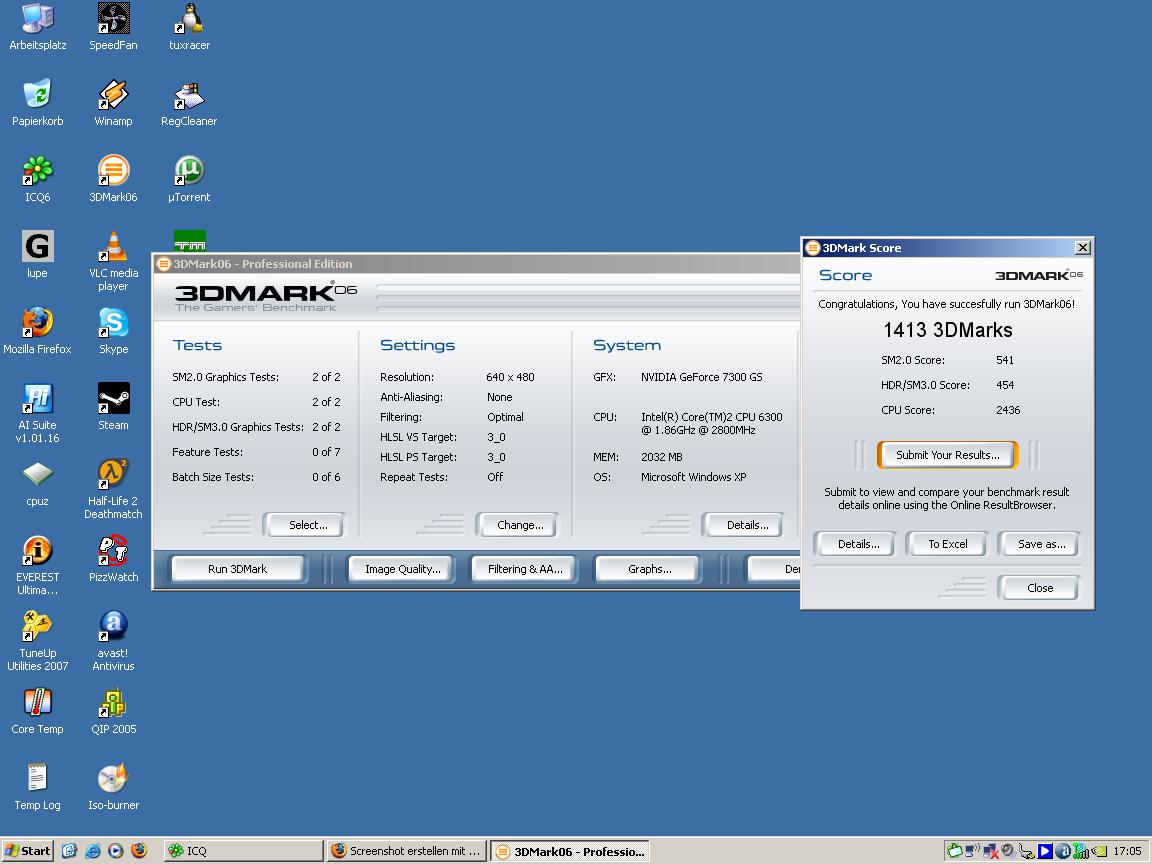
Task: Click Show Desktop in quick launch
Action: click(69, 851)
